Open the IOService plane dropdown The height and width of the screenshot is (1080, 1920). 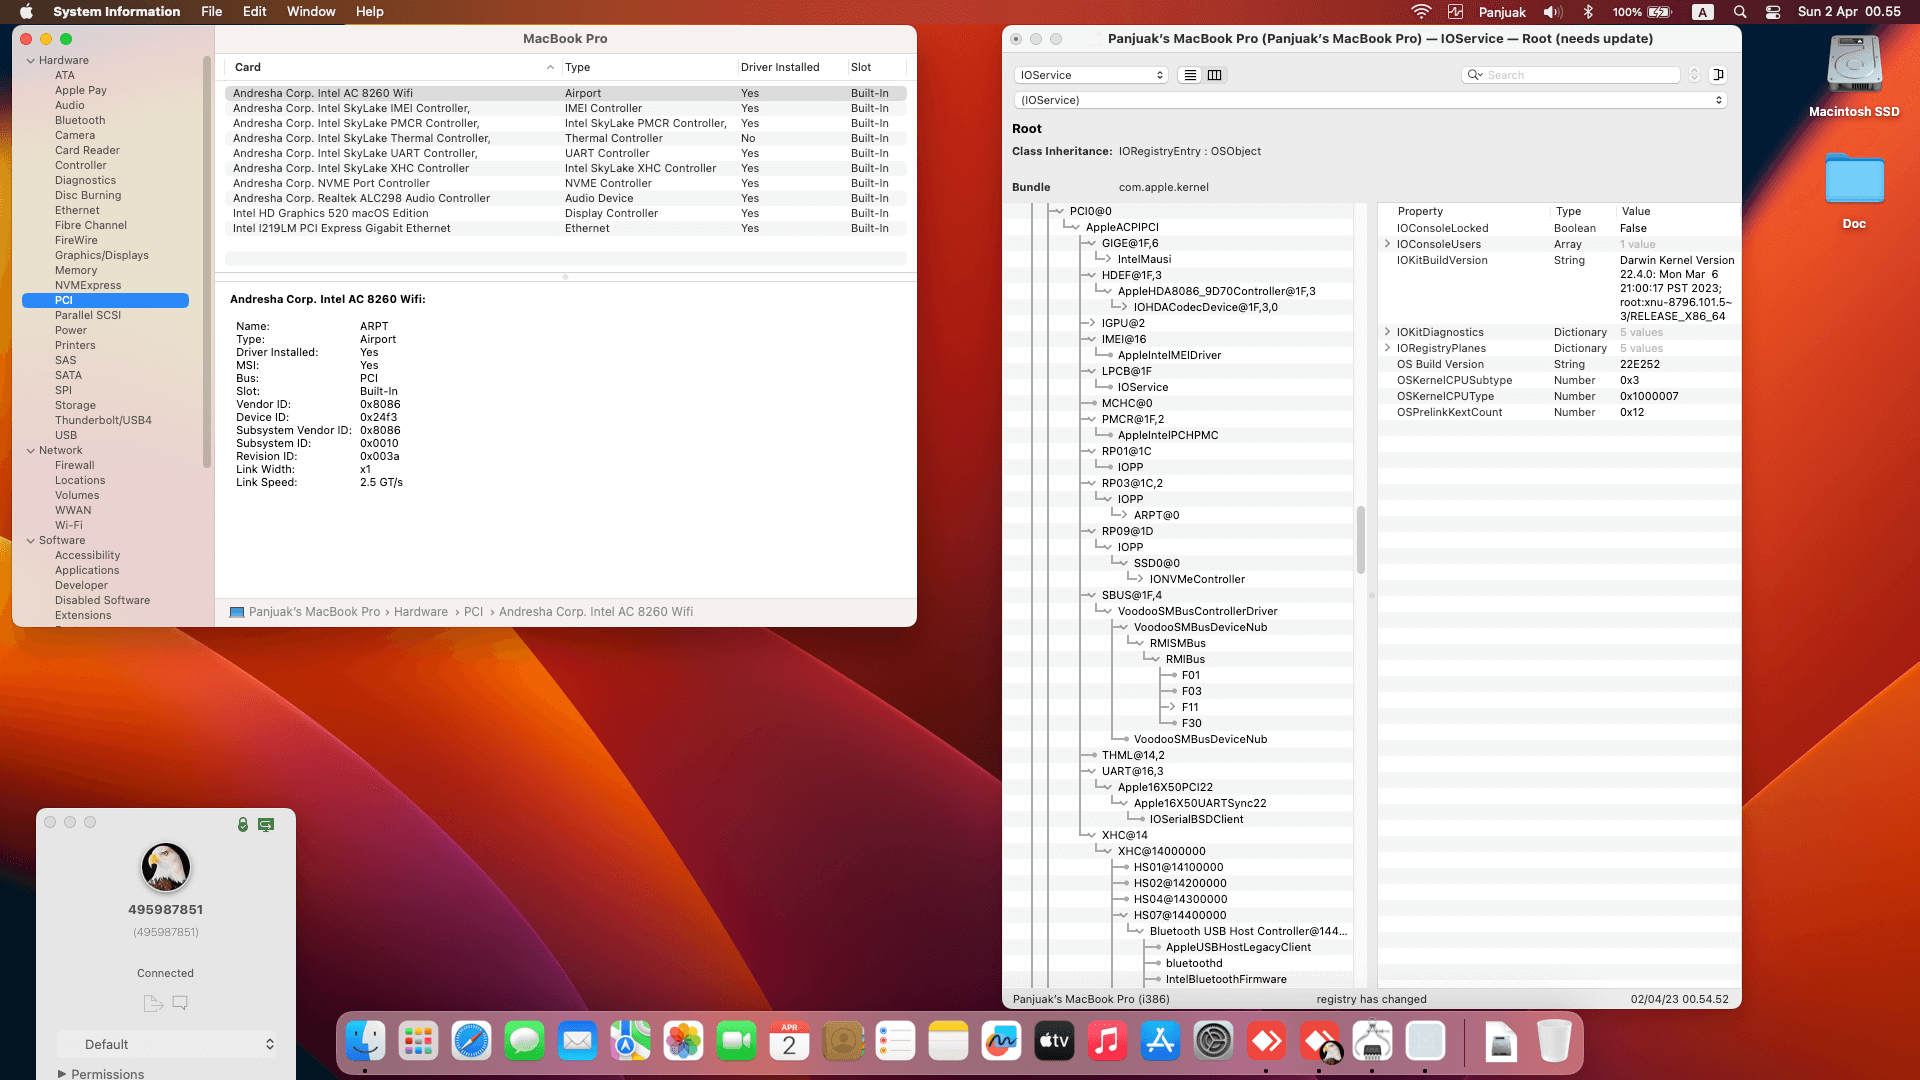pos(1090,75)
